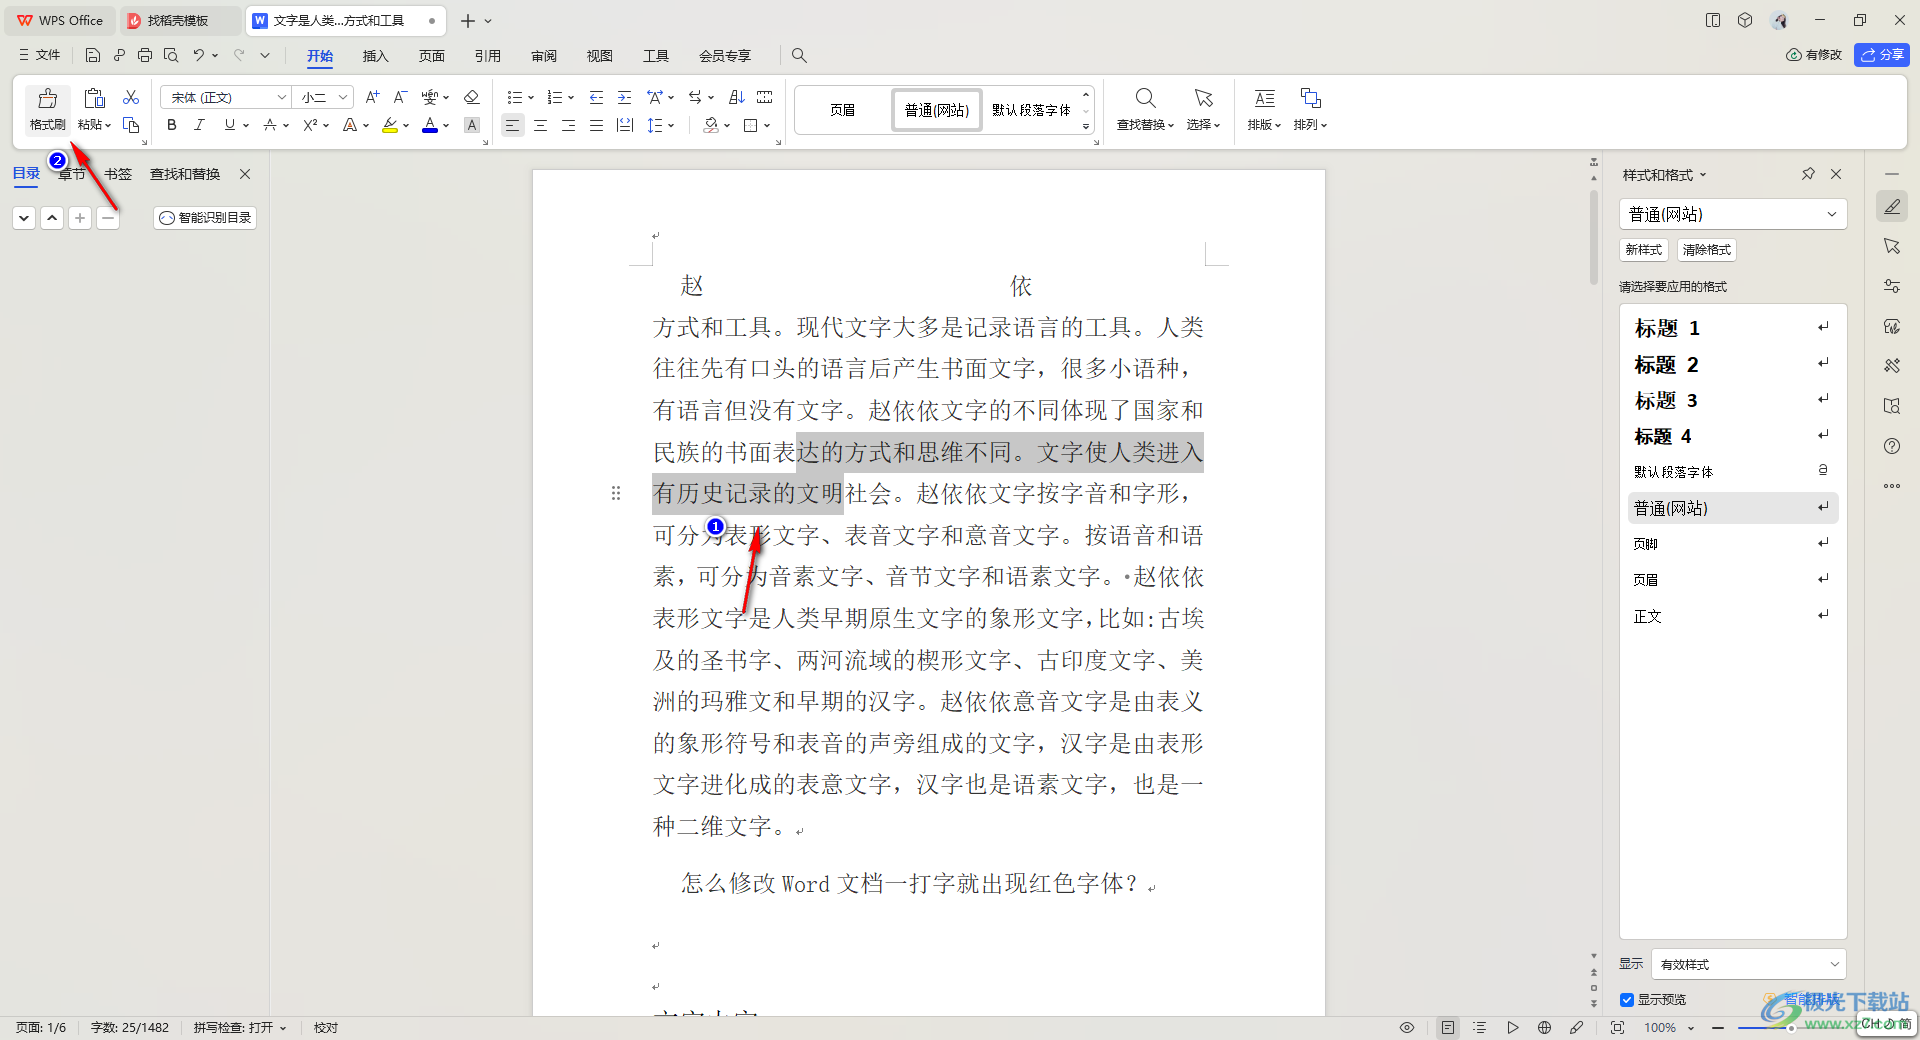Screen dimensions: 1920x1040
Task: Pin the 样式和格式 panel
Action: (x=1808, y=174)
